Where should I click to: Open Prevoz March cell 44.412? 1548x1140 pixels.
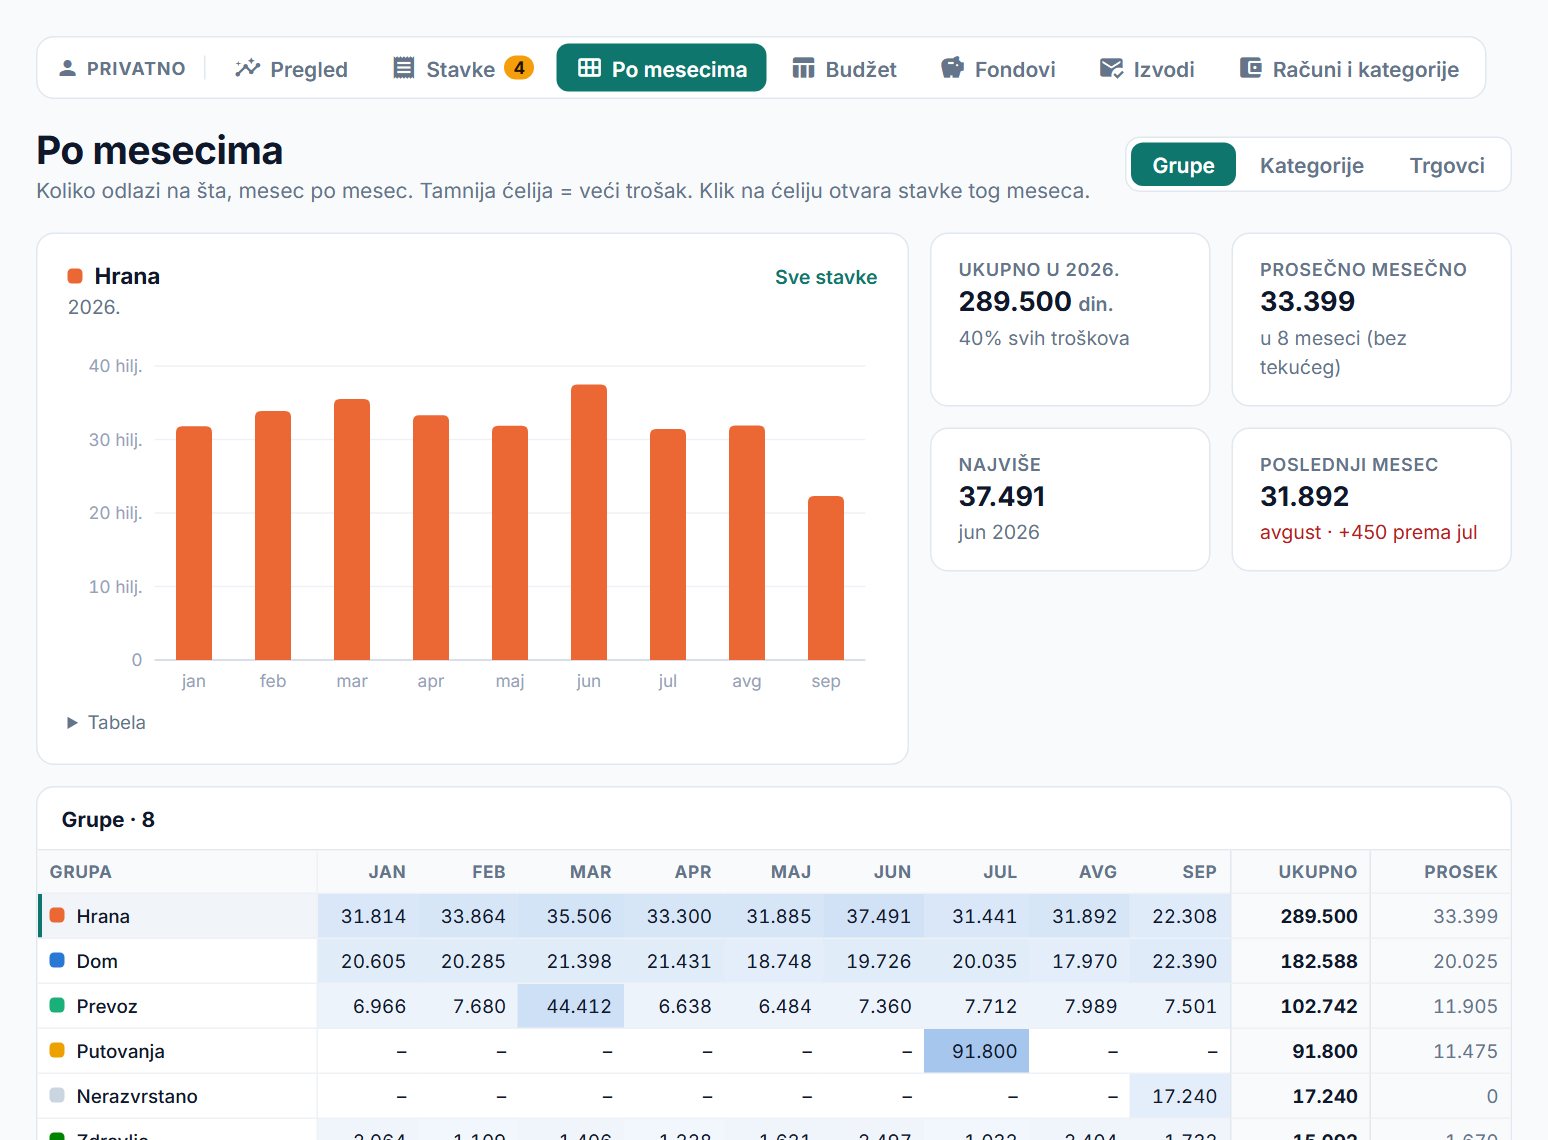click(571, 1006)
